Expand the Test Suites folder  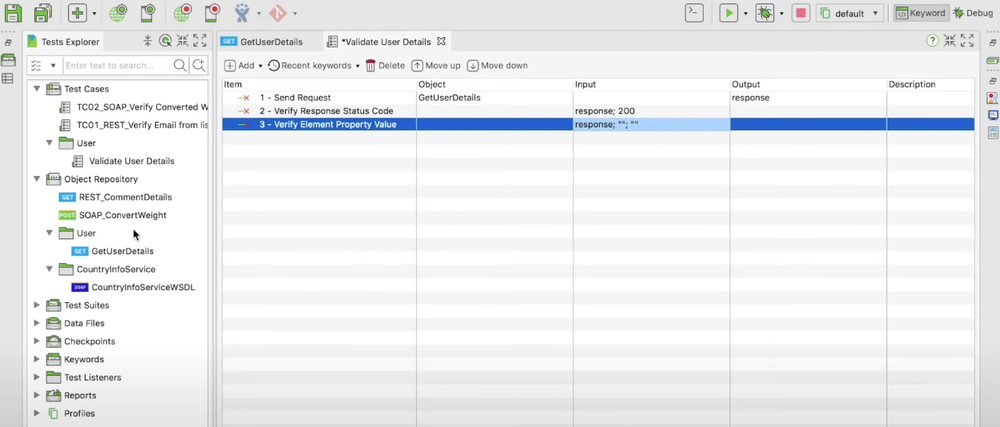click(38, 305)
